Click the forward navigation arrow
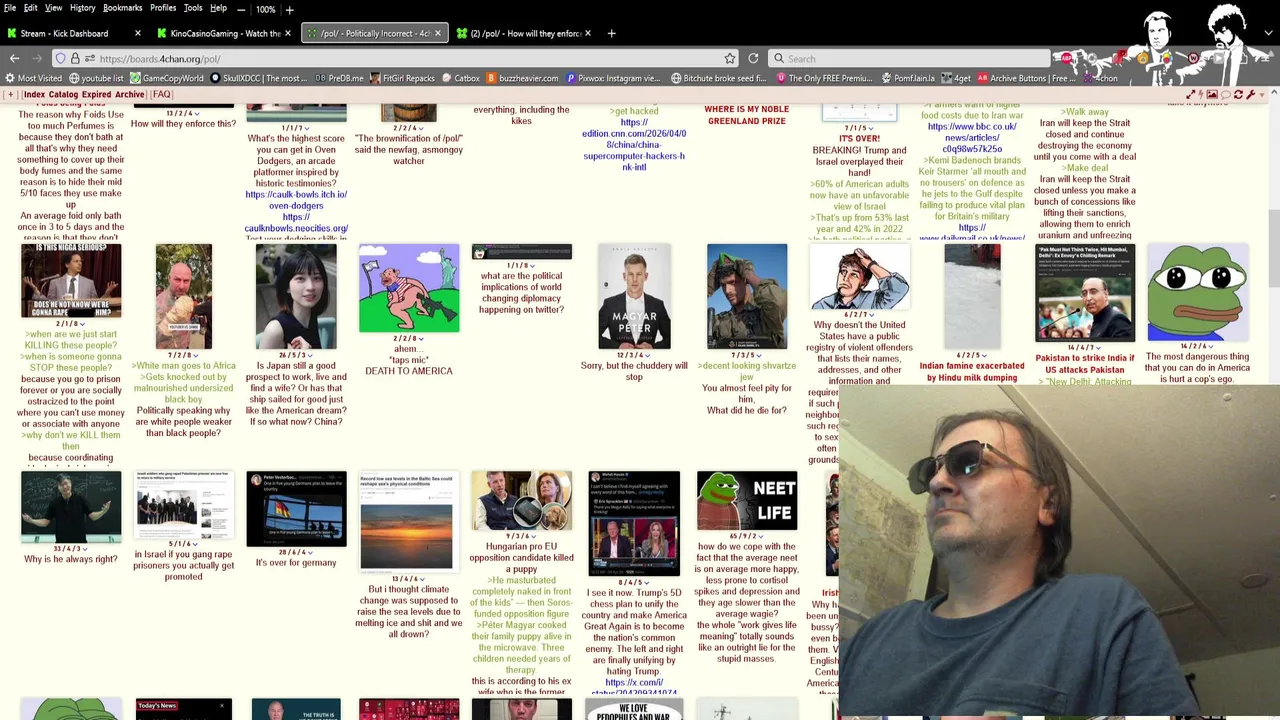Image resolution: width=1280 pixels, height=720 pixels. 37,58
